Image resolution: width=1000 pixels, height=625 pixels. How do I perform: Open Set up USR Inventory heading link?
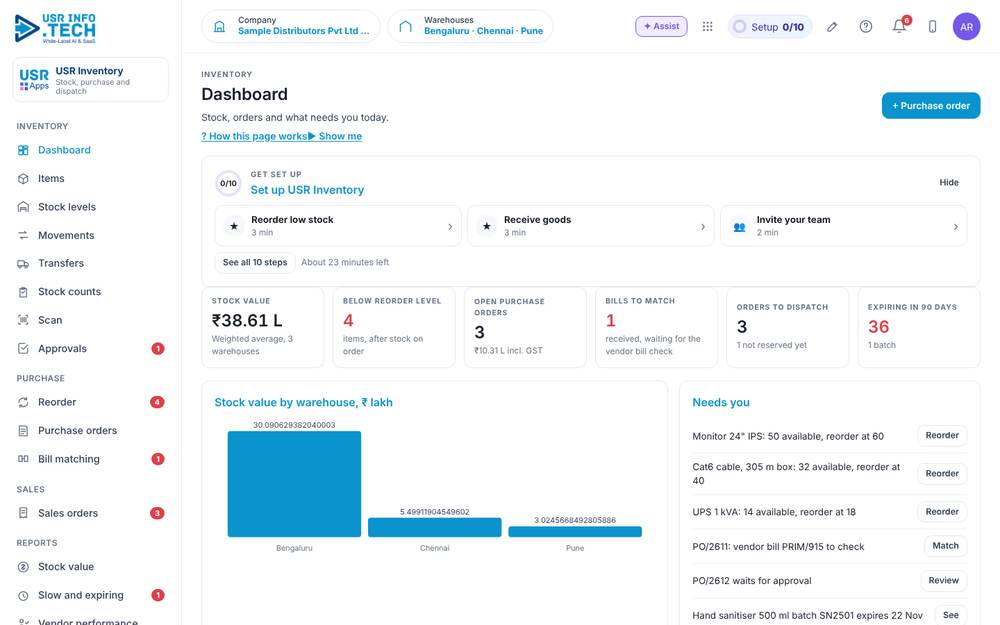point(307,190)
